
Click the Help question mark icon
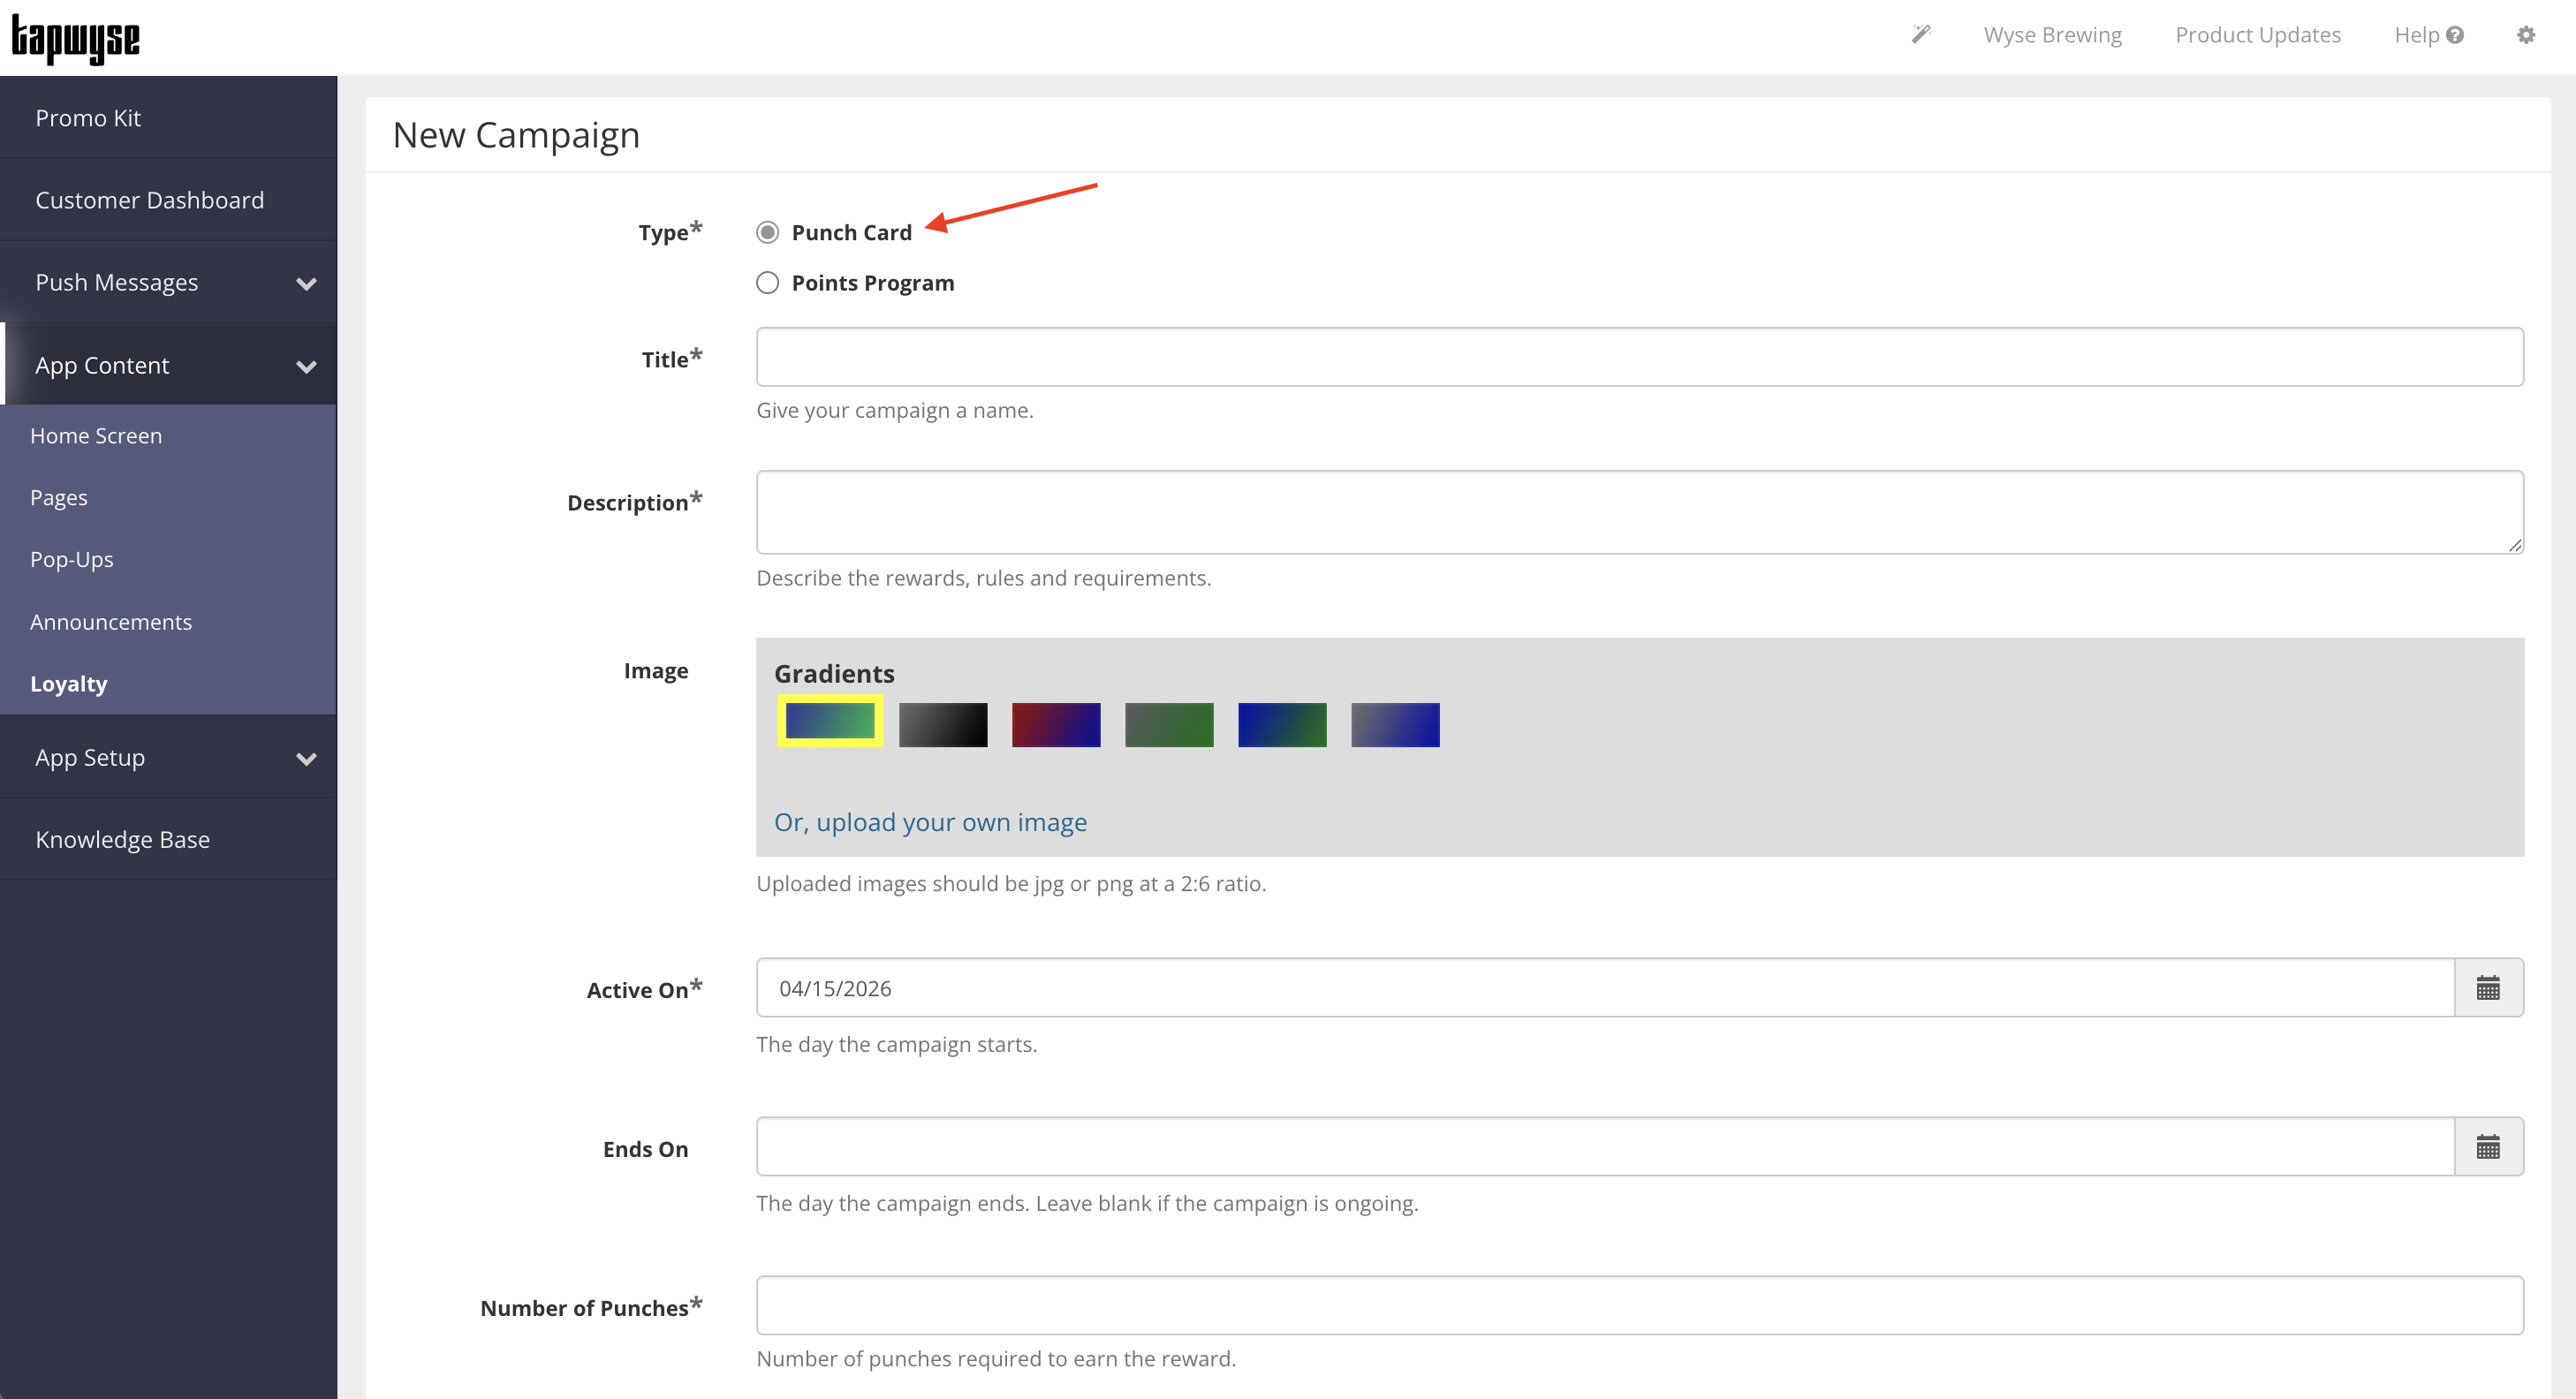(2455, 35)
